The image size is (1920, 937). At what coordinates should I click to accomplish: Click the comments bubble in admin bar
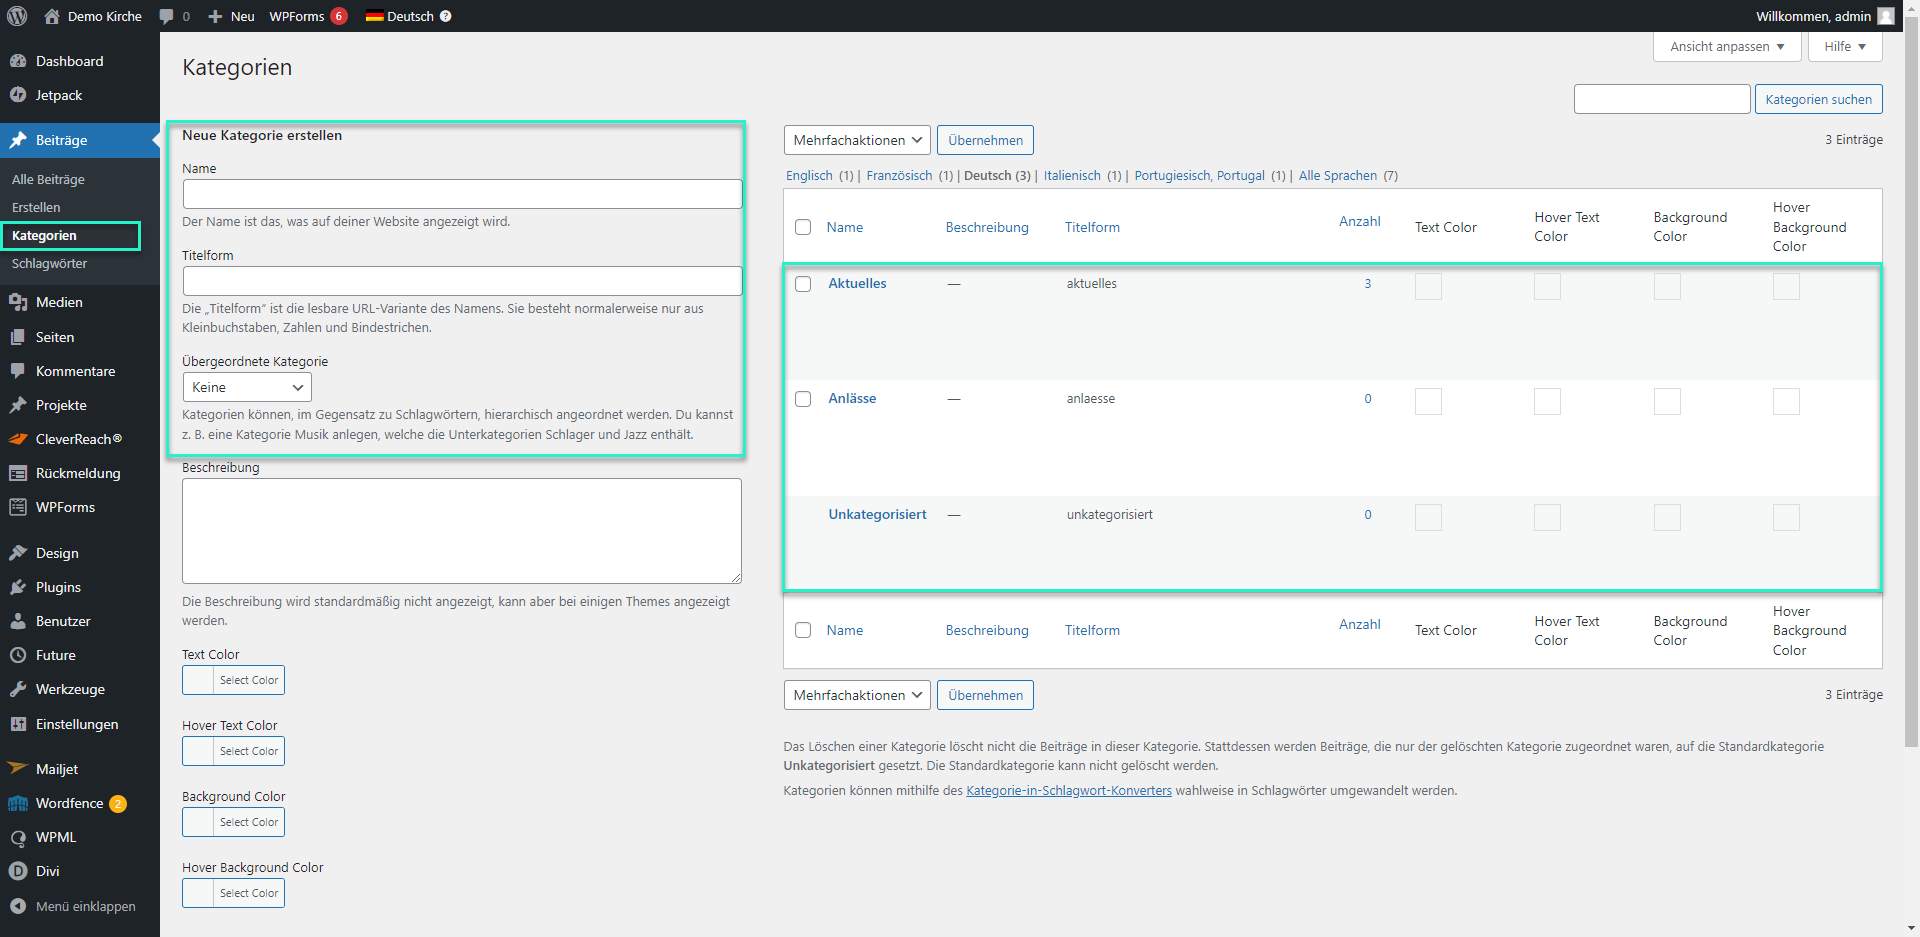pyautogui.click(x=167, y=16)
